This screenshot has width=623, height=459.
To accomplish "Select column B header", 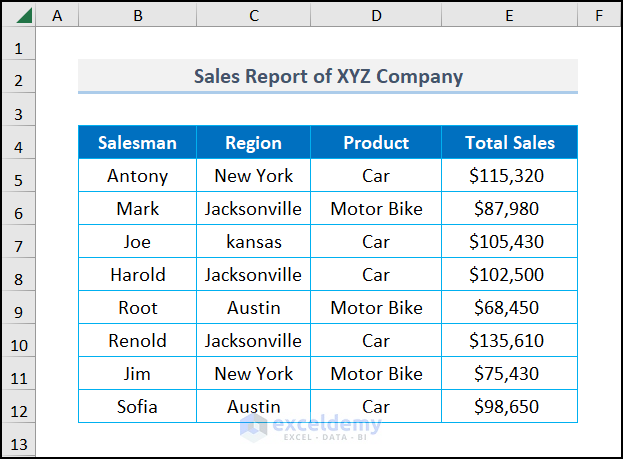I will pyautogui.click(x=137, y=16).
